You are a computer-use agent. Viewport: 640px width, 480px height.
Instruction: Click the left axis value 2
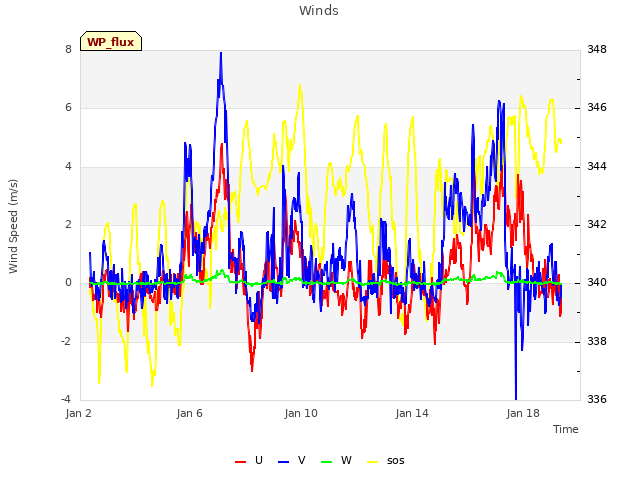click(x=68, y=224)
